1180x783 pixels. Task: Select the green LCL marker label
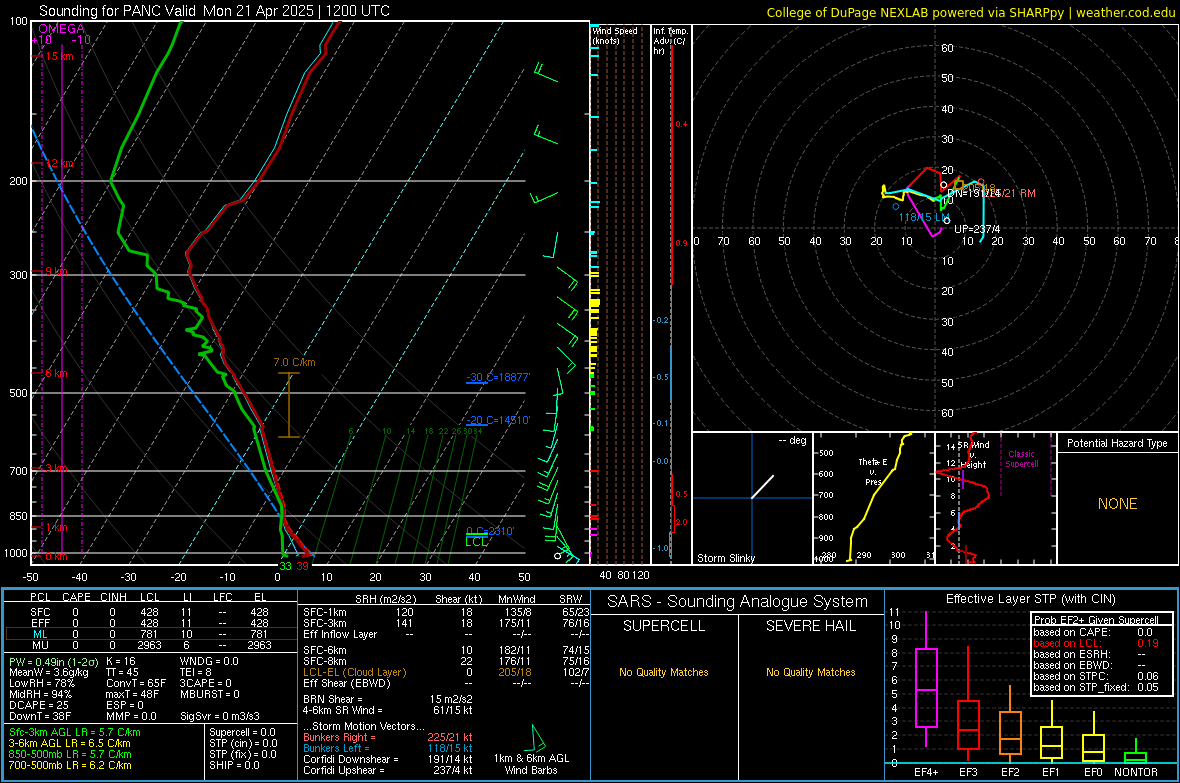pos(476,541)
